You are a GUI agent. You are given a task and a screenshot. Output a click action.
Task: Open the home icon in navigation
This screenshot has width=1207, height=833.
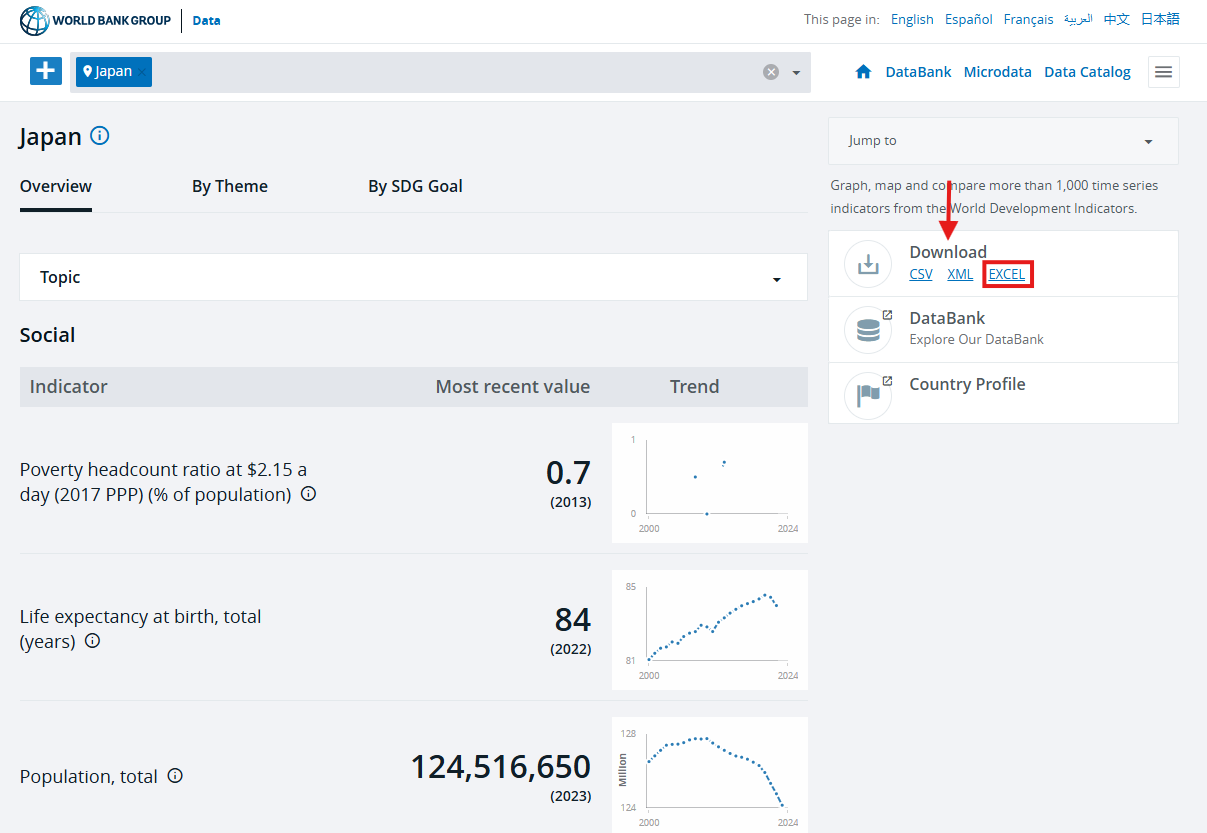[864, 72]
